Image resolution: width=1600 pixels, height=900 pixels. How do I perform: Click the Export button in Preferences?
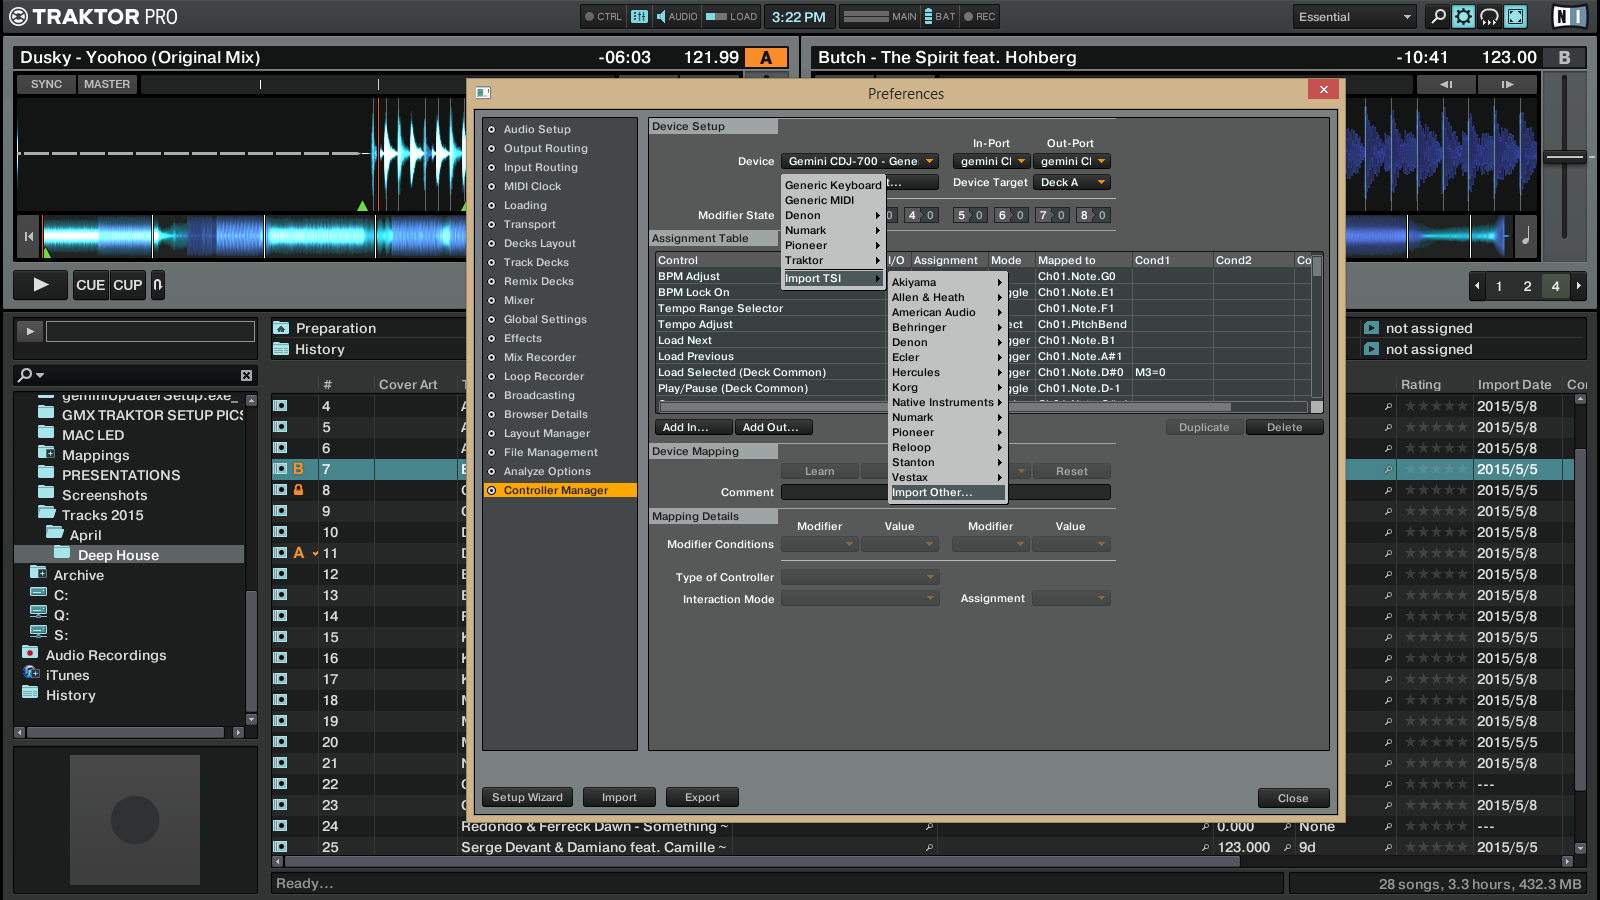coord(702,797)
